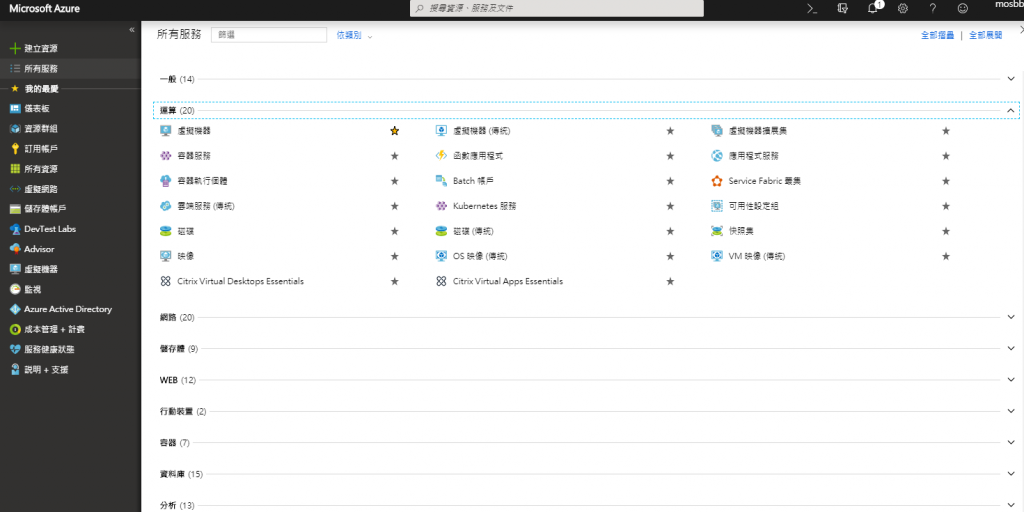Image resolution: width=1024 pixels, height=512 pixels.
Task: Click the Help + support icon in sidebar
Action: 15,370
